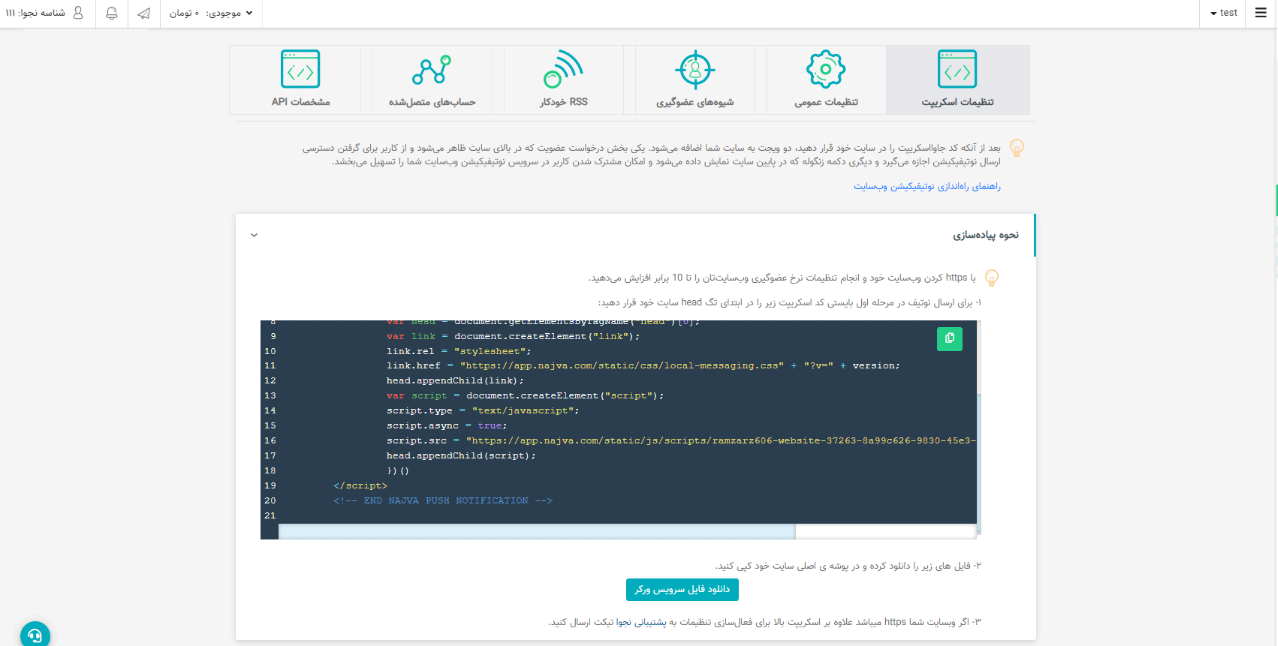
Task: Click the script settings code-window icon
Action: tap(958, 70)
